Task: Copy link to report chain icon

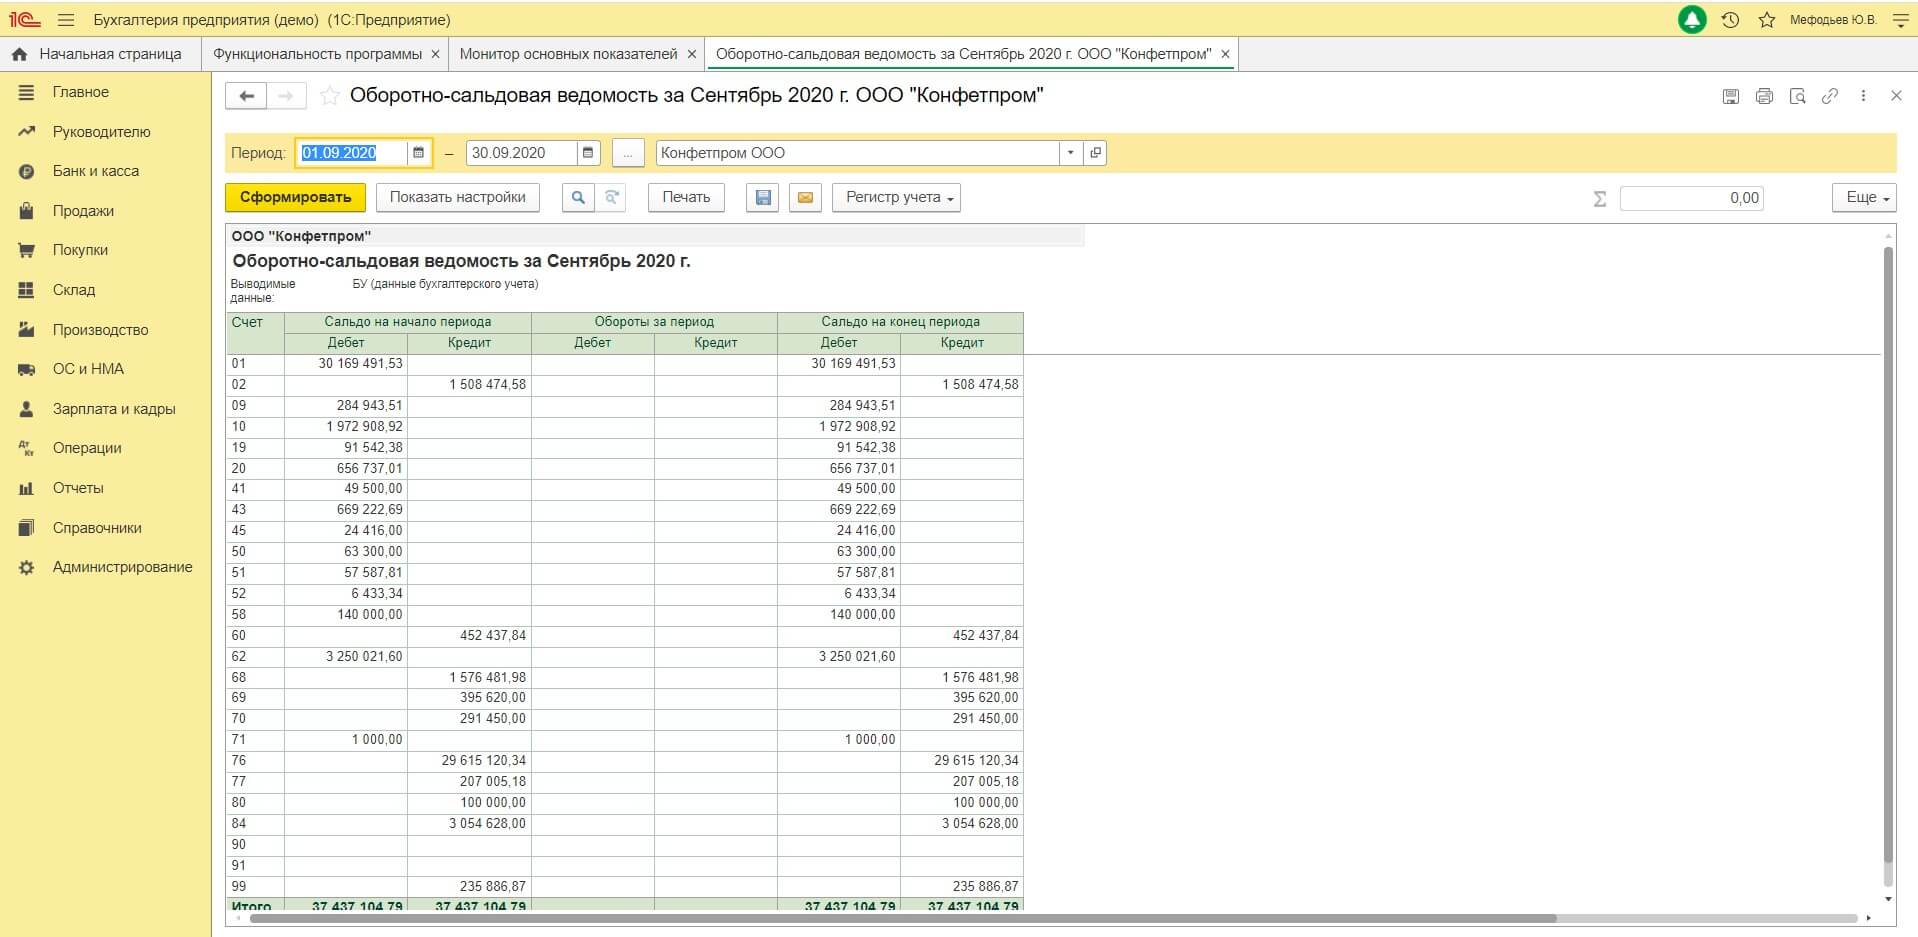Action: coord(1830,96)
